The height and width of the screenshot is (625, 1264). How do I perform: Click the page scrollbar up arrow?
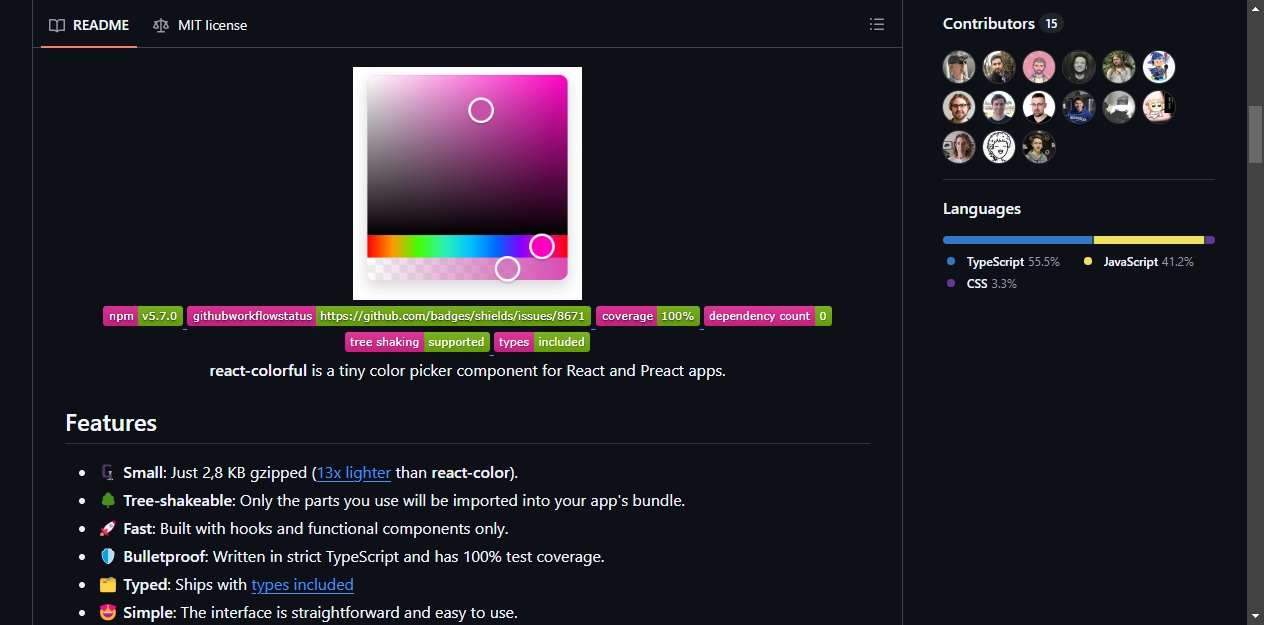click(1255, 8)
